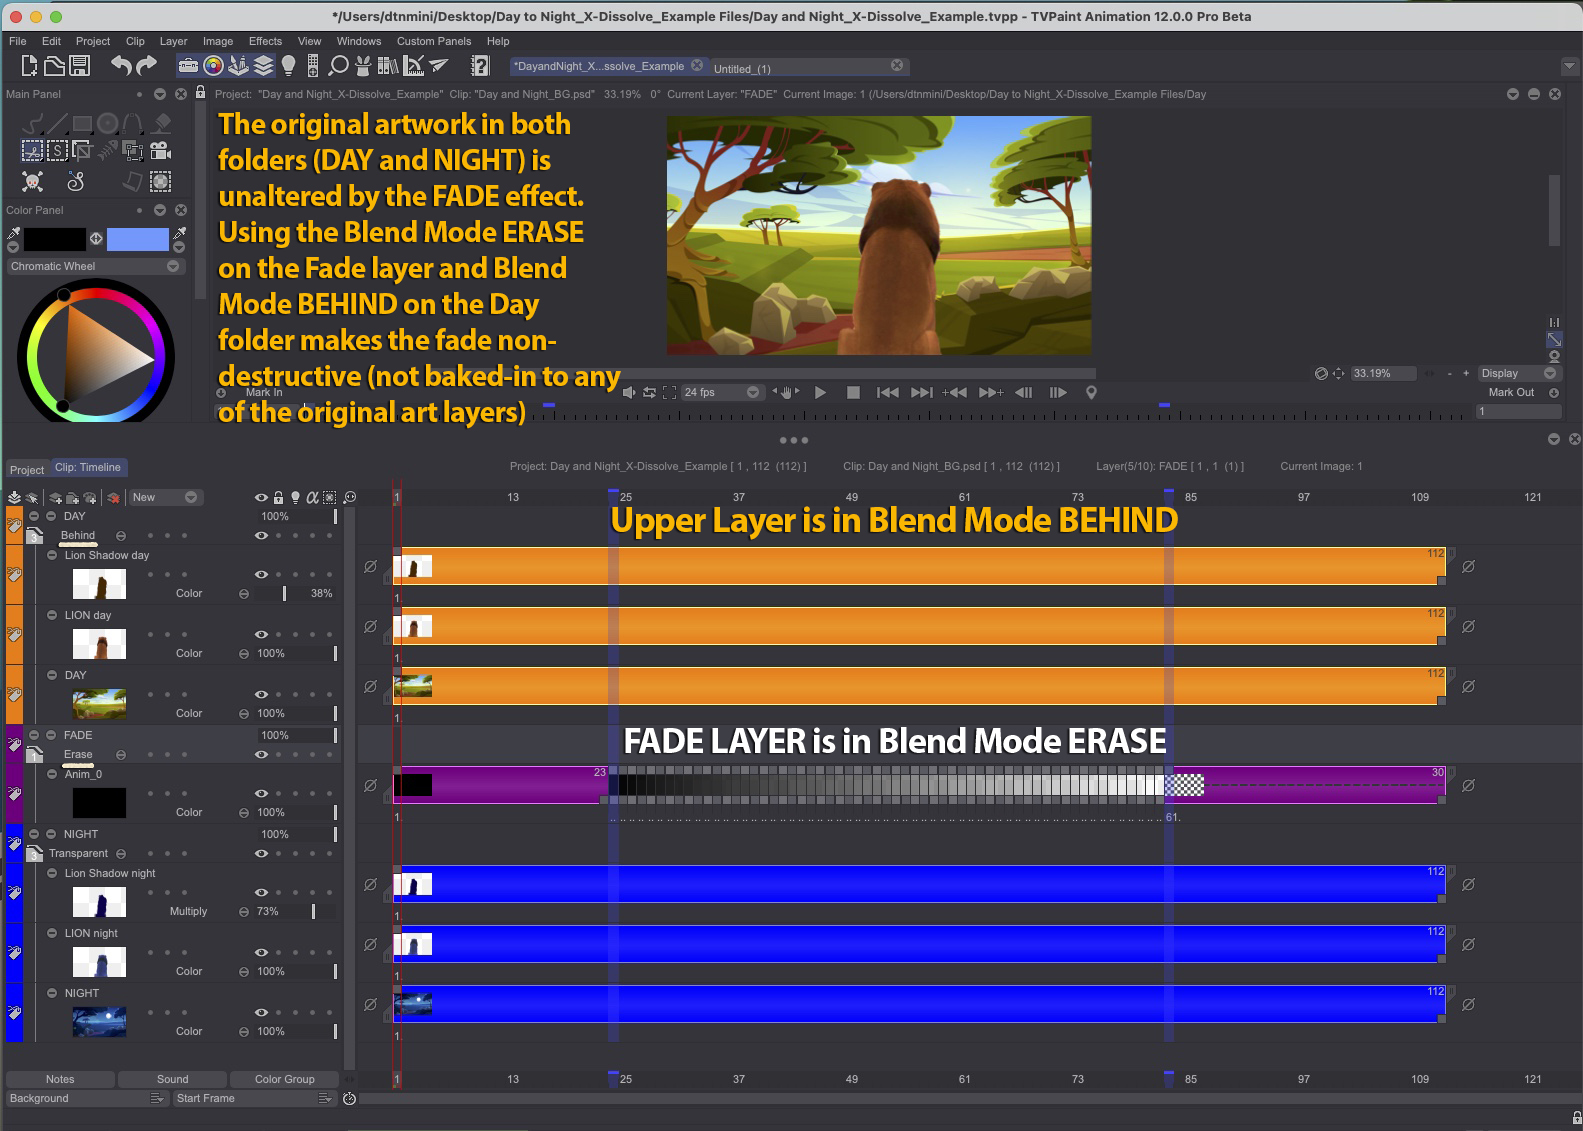The width and height of the screenshot is (1583, 1131).
Task: Click the zoom value field showing 33.19%
Action: coord(1384,373)
